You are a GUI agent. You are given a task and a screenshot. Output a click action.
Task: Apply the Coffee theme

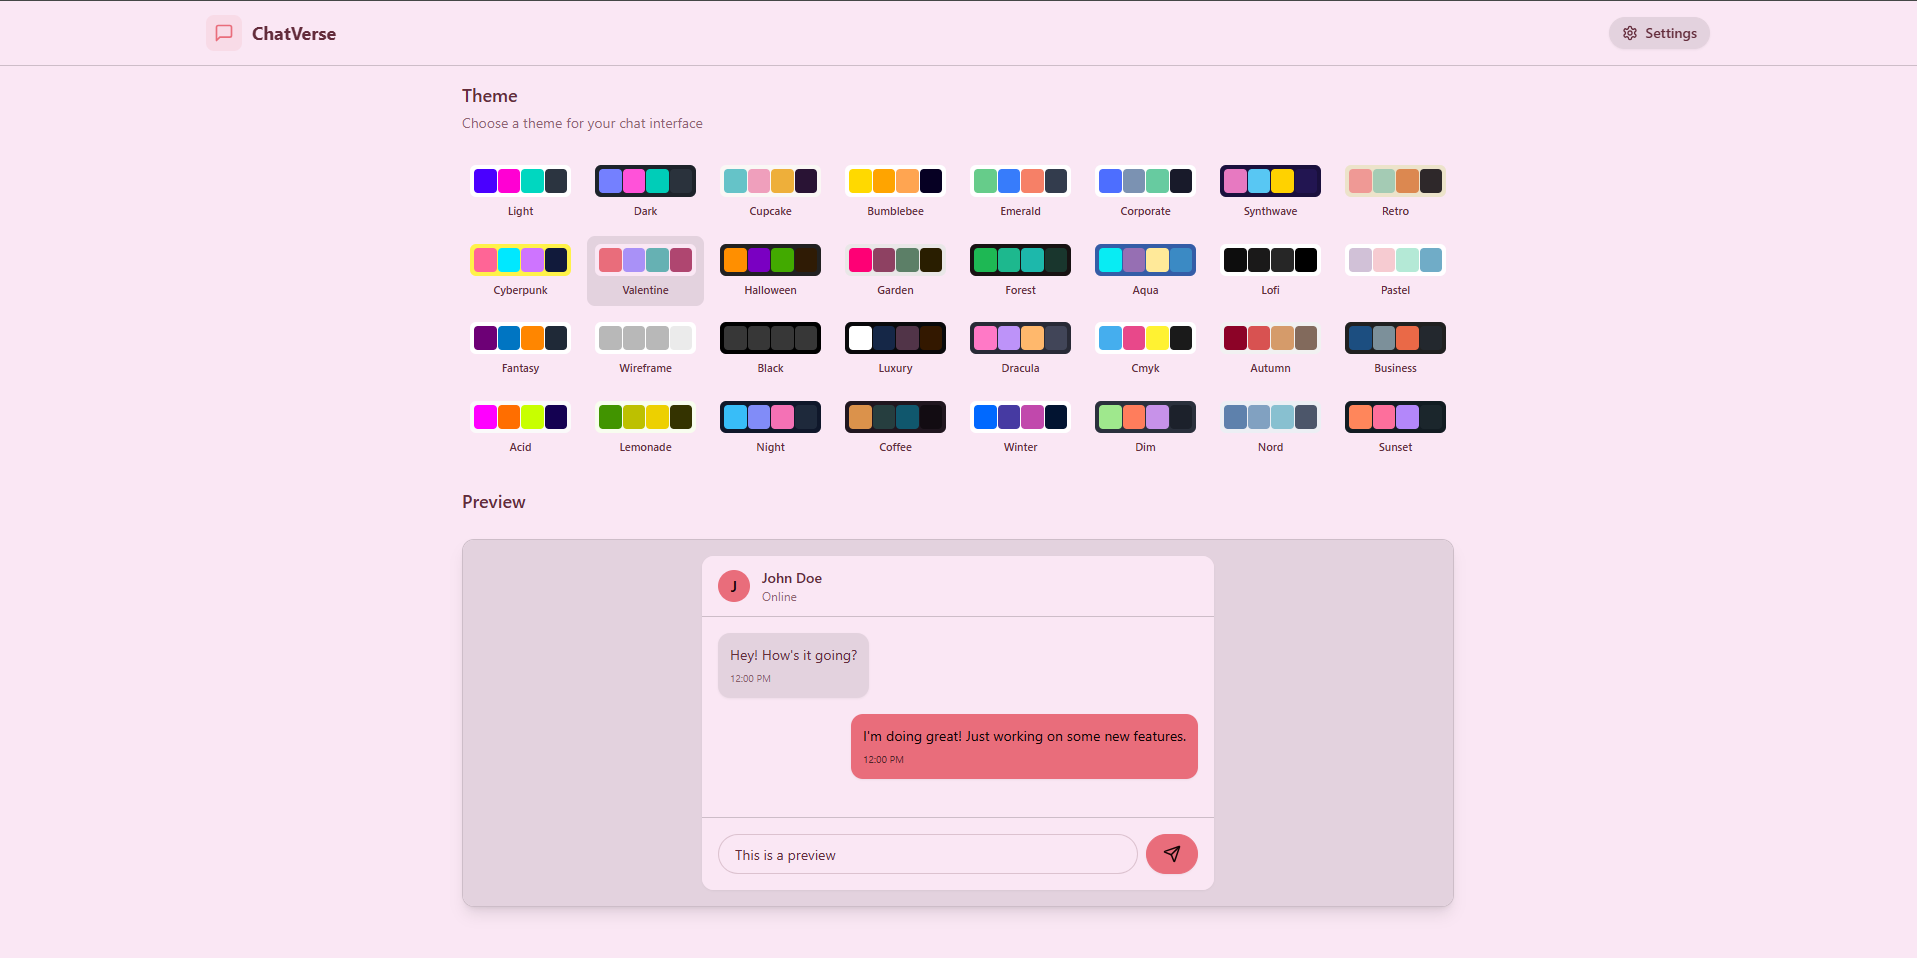pos(895,428)
